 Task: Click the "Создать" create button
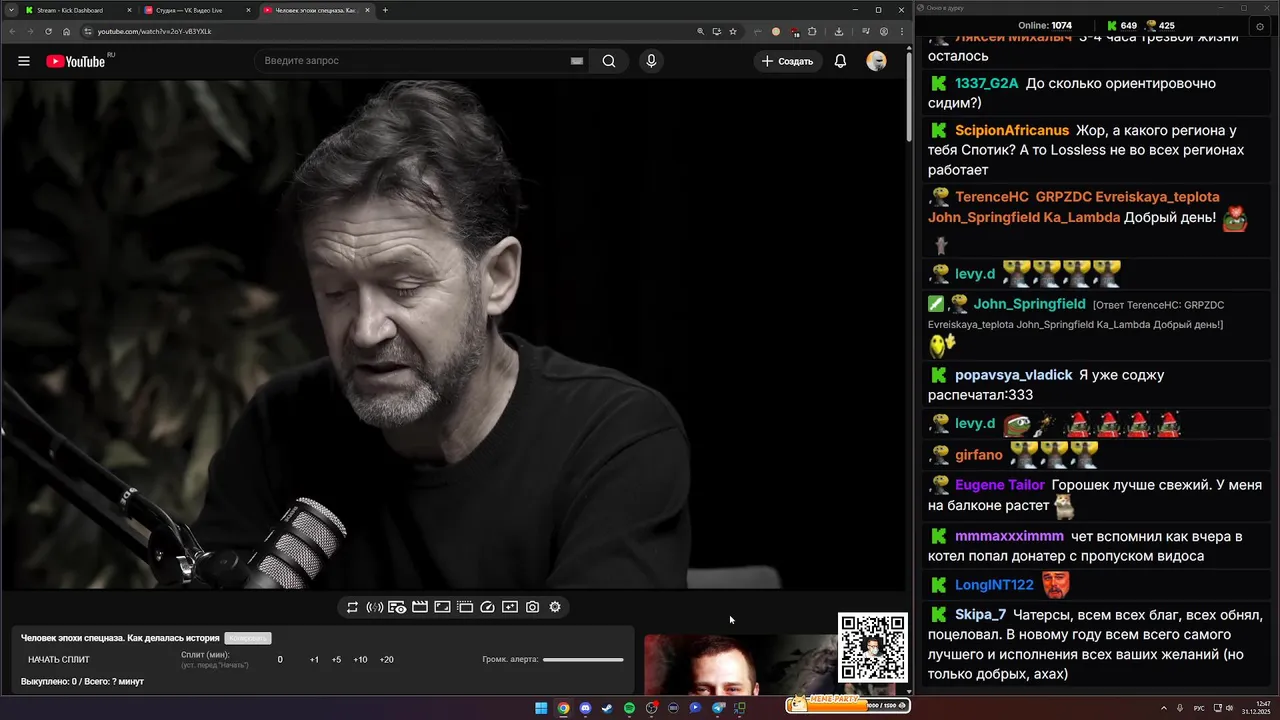(x=788, y=61)
